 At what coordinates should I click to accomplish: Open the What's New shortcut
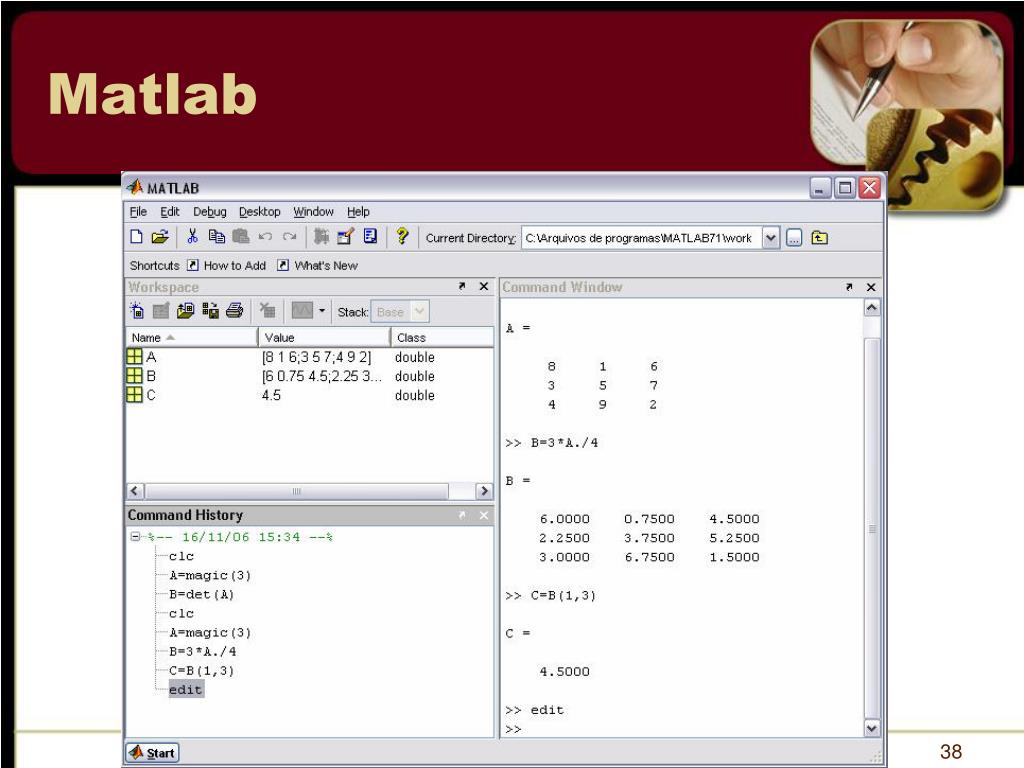tap(317, 265)
